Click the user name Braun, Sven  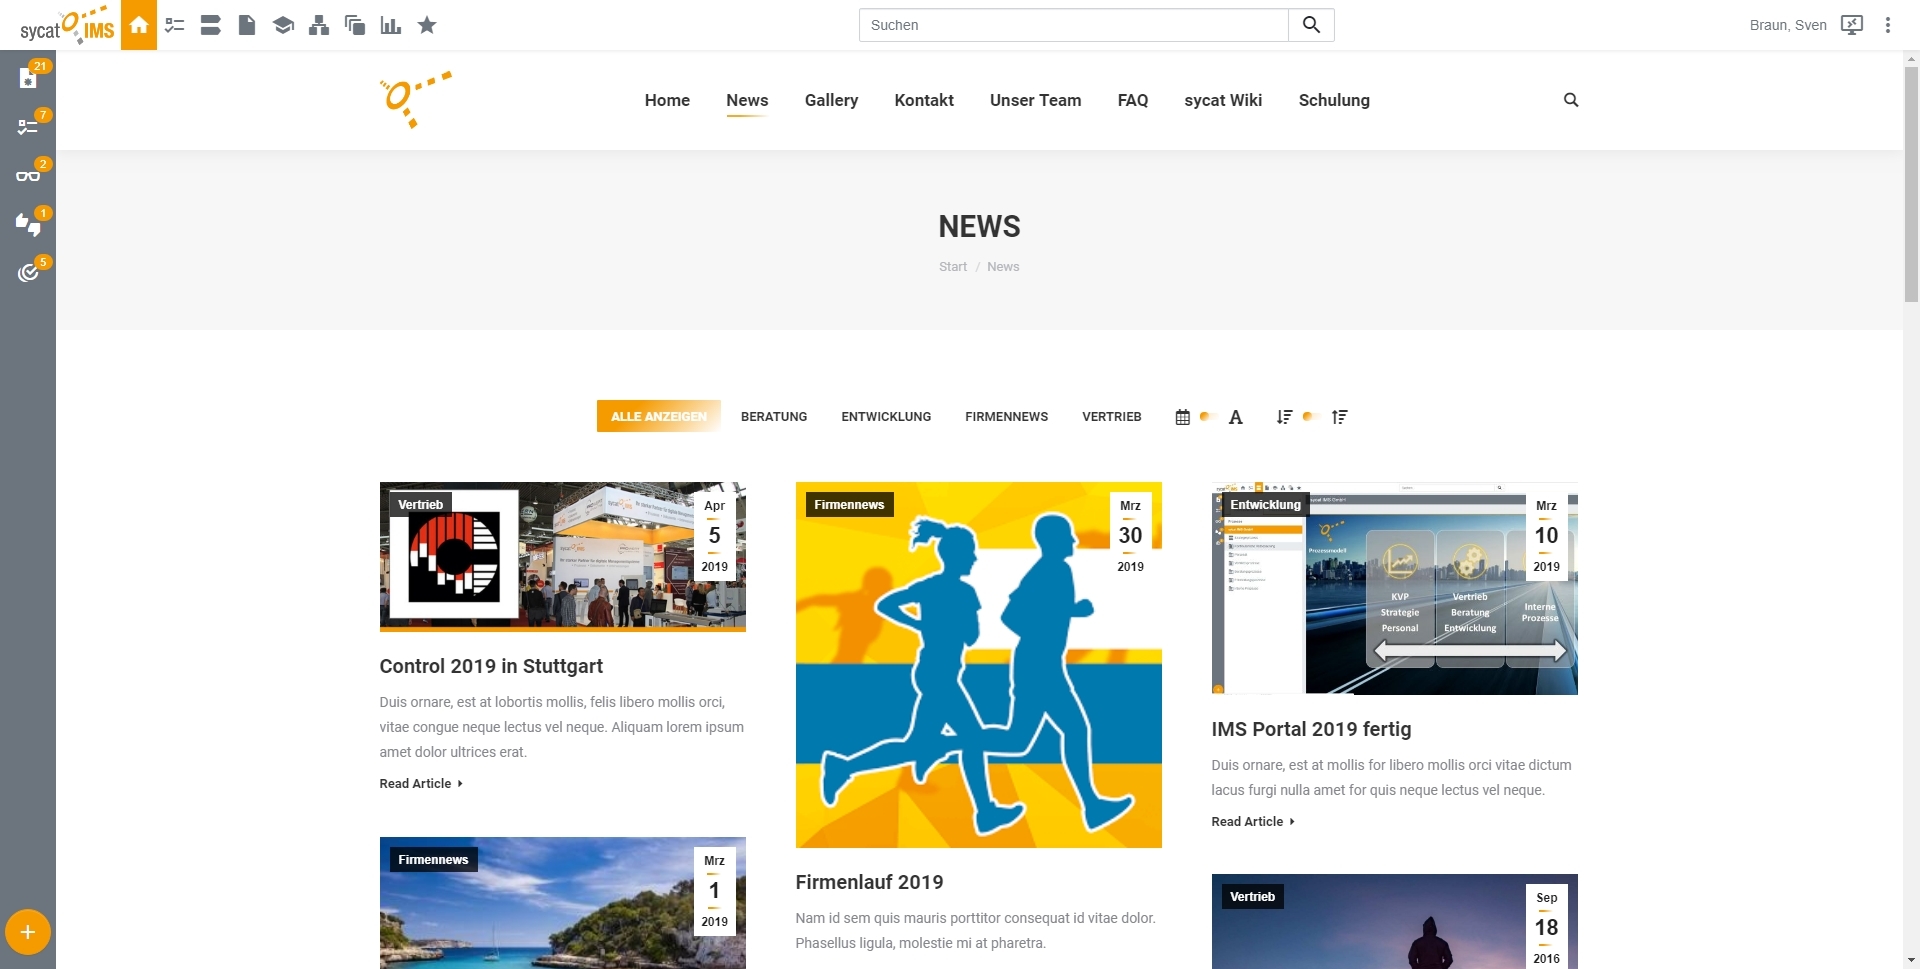point(1788,25)
